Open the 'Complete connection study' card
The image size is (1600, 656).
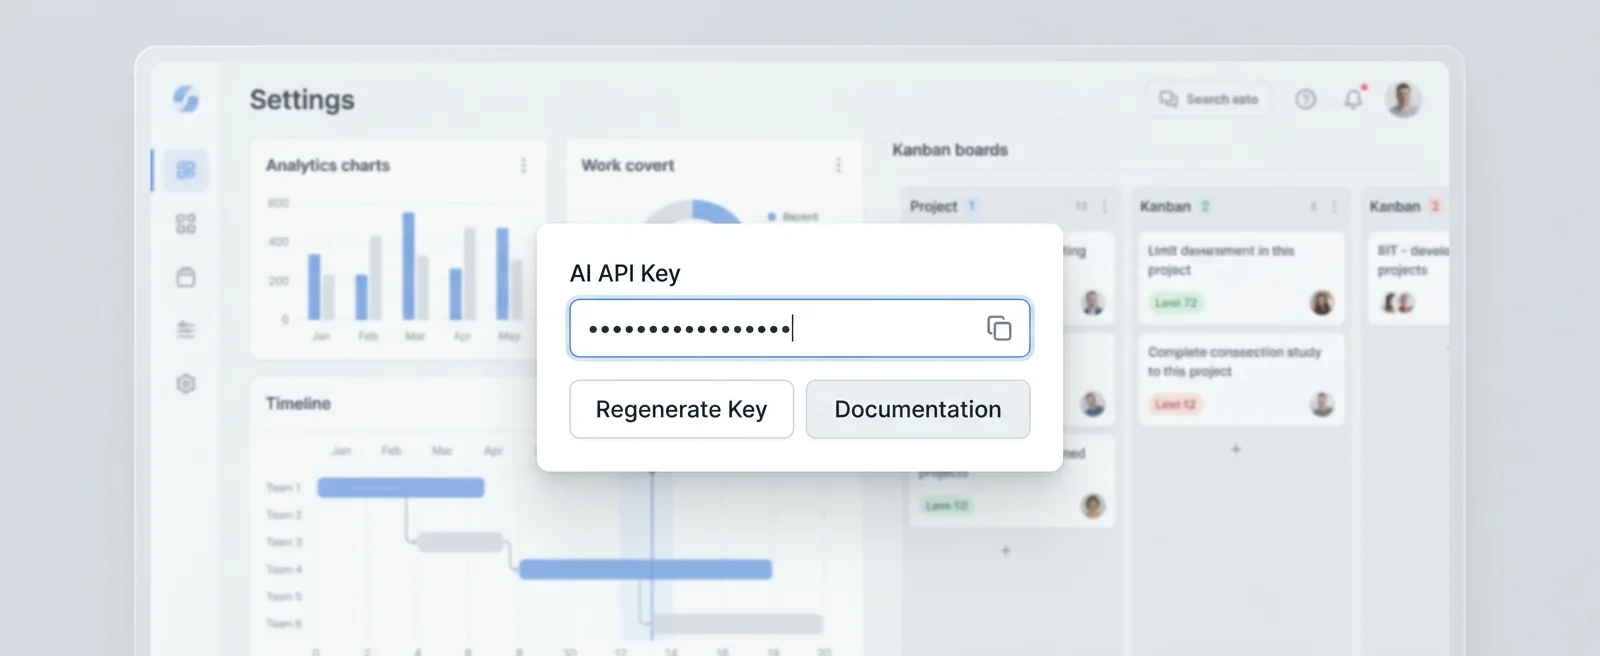point(1240,380)
